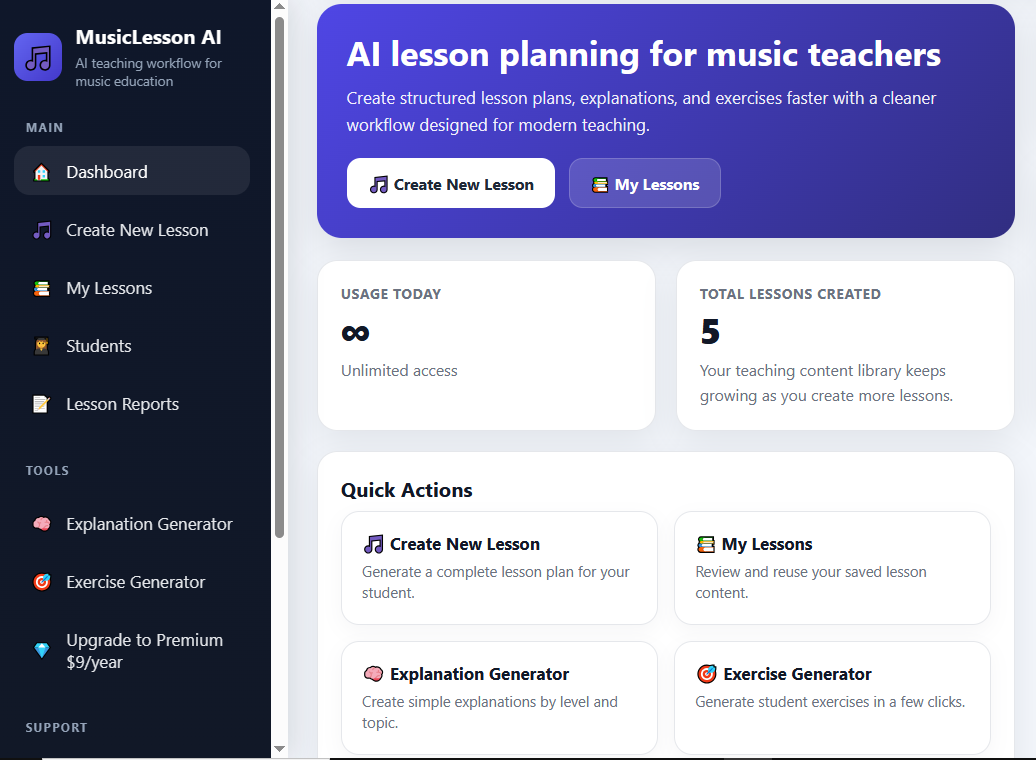Choose the Exercise Generator quick action card
The height and width of the screenshot is (760, 1036).
831,697
